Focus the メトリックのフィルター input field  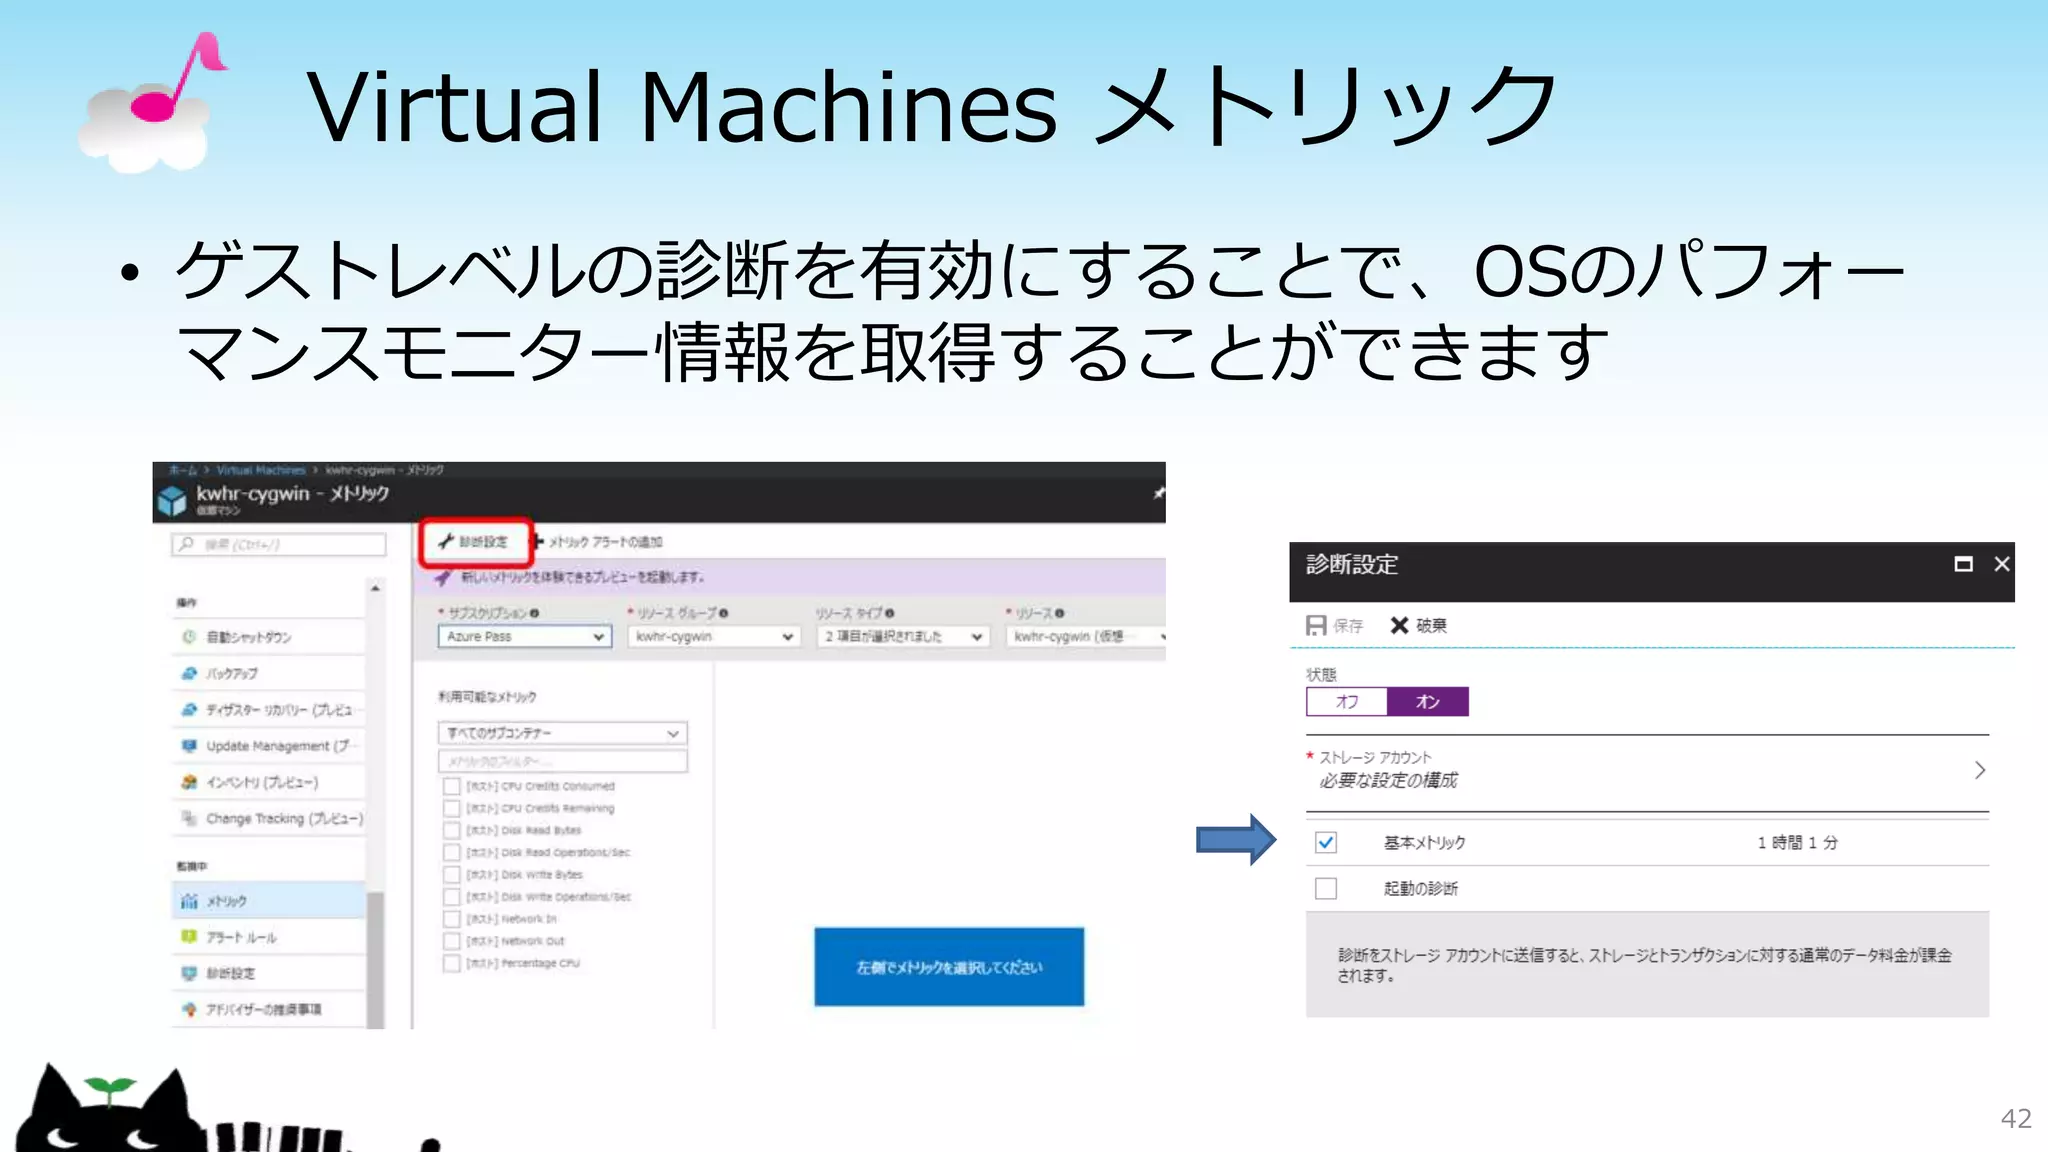coord(563,761)
